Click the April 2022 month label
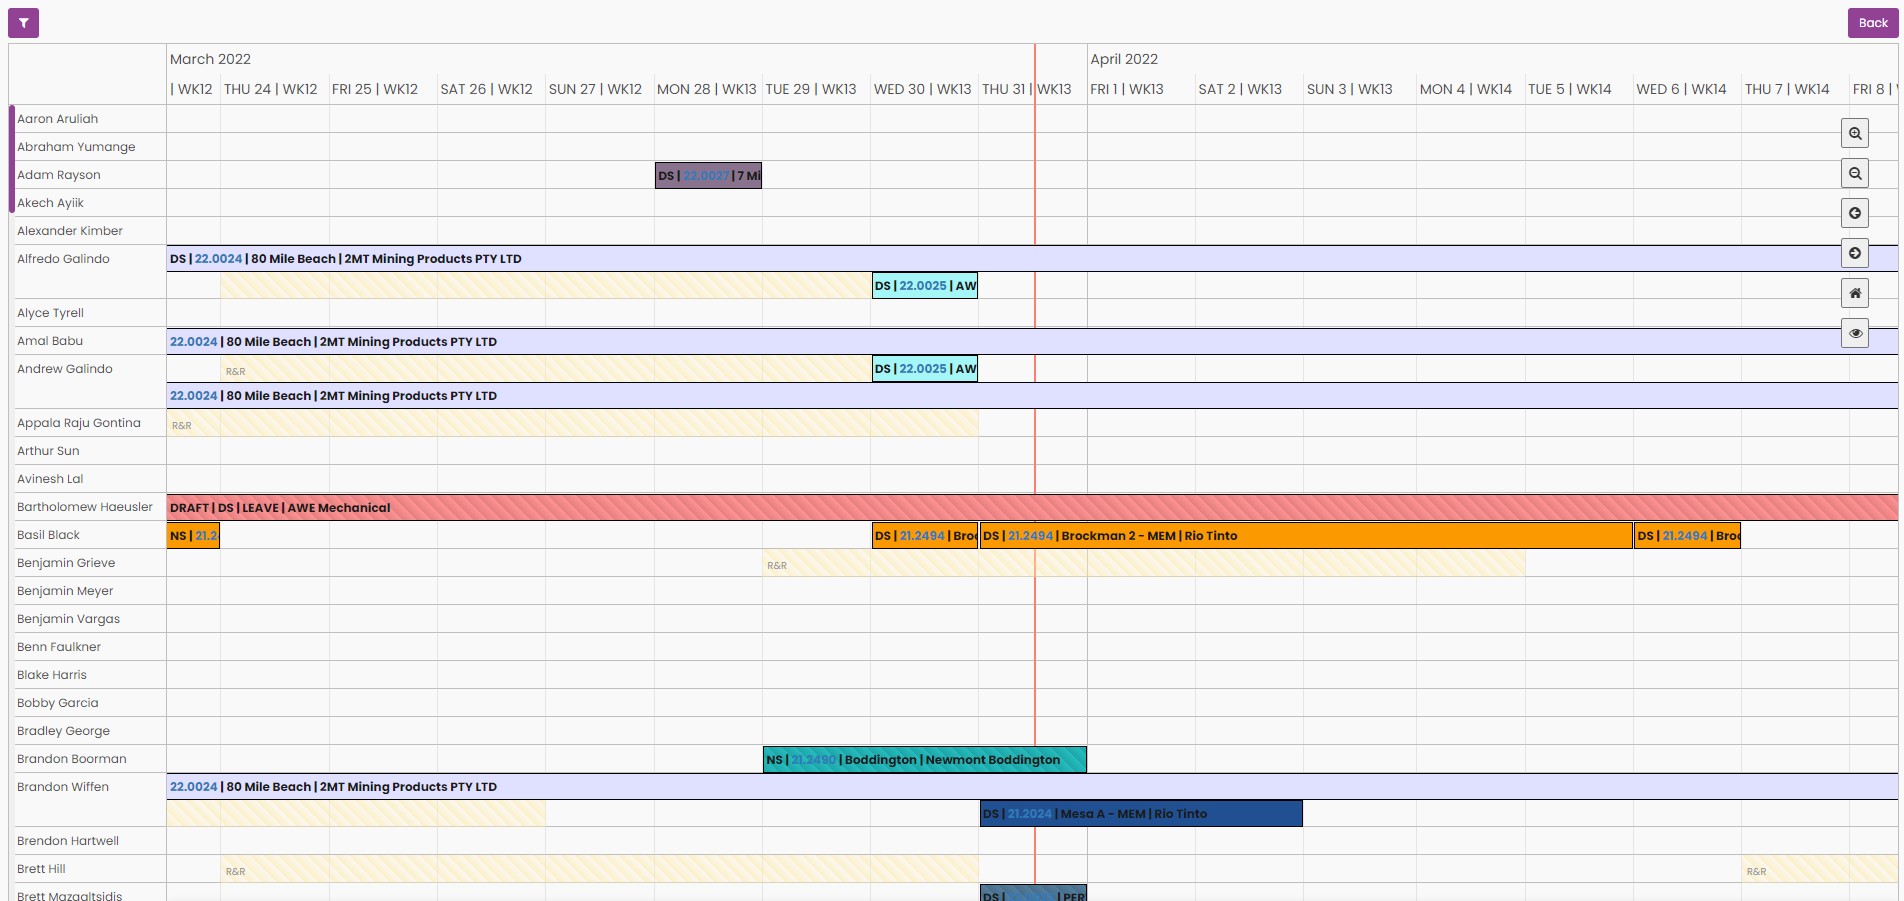 point(1124,59)
